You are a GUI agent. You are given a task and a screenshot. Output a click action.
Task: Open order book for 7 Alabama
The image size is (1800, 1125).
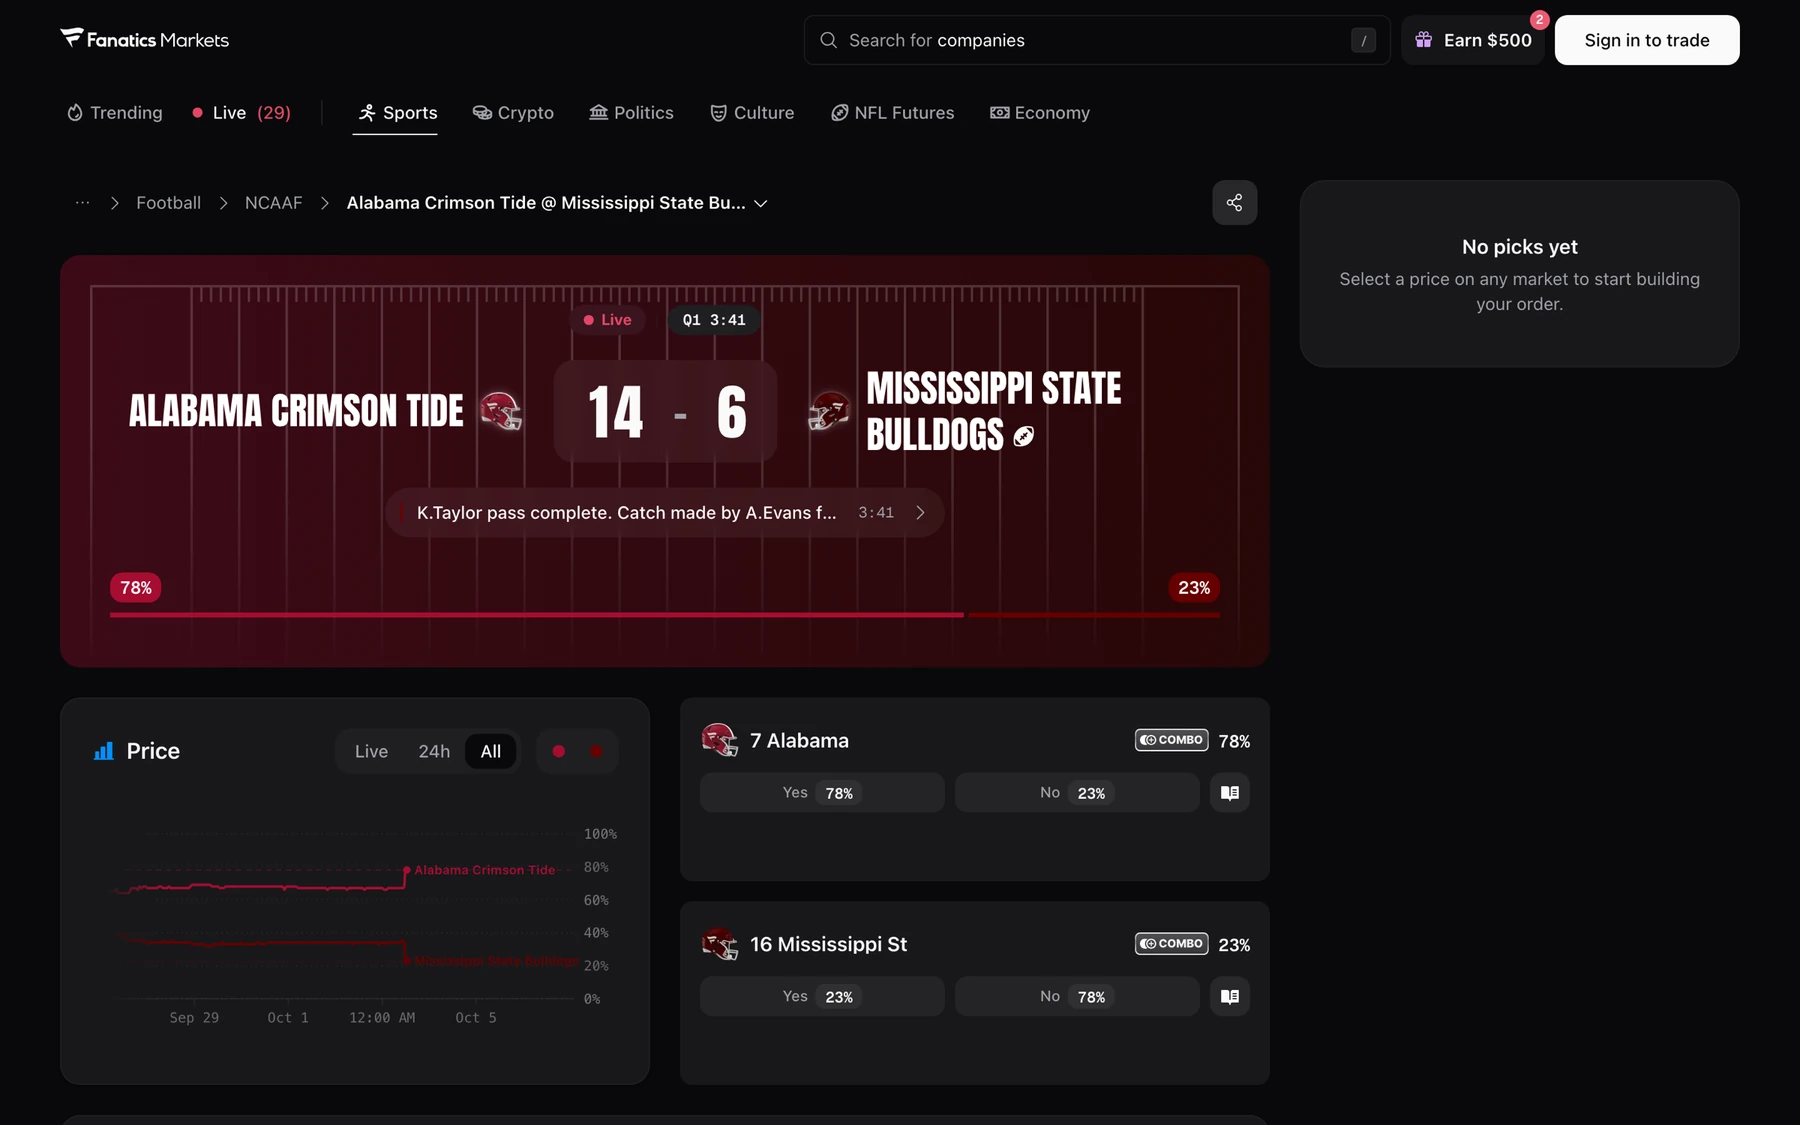(x=1230, y=793)
